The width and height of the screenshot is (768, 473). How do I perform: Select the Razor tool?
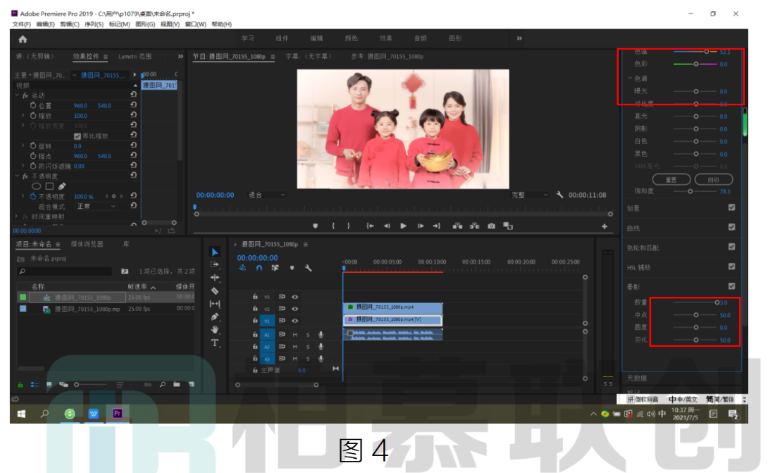[x=215, y=291]
